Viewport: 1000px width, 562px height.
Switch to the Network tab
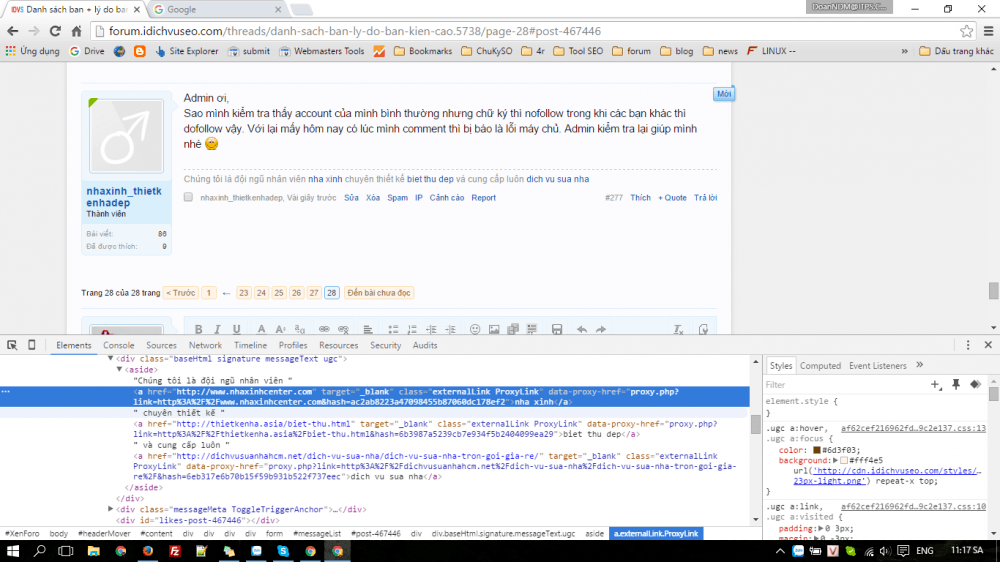205,345
